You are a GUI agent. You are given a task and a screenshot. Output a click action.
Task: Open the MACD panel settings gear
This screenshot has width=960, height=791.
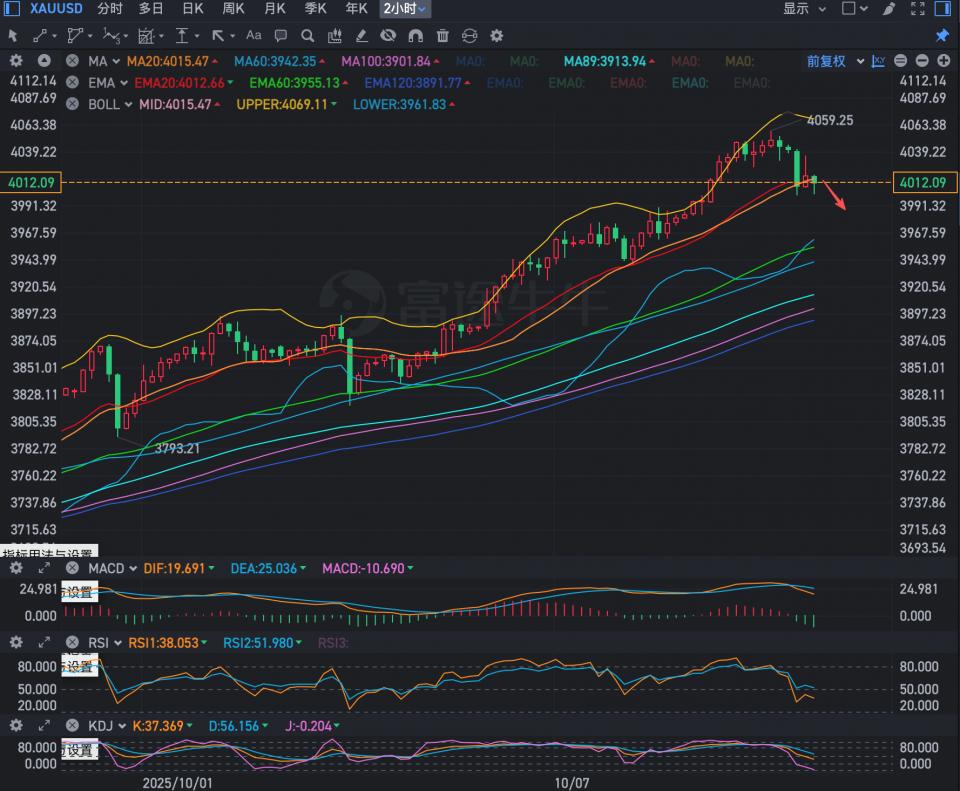pos(16,568)
